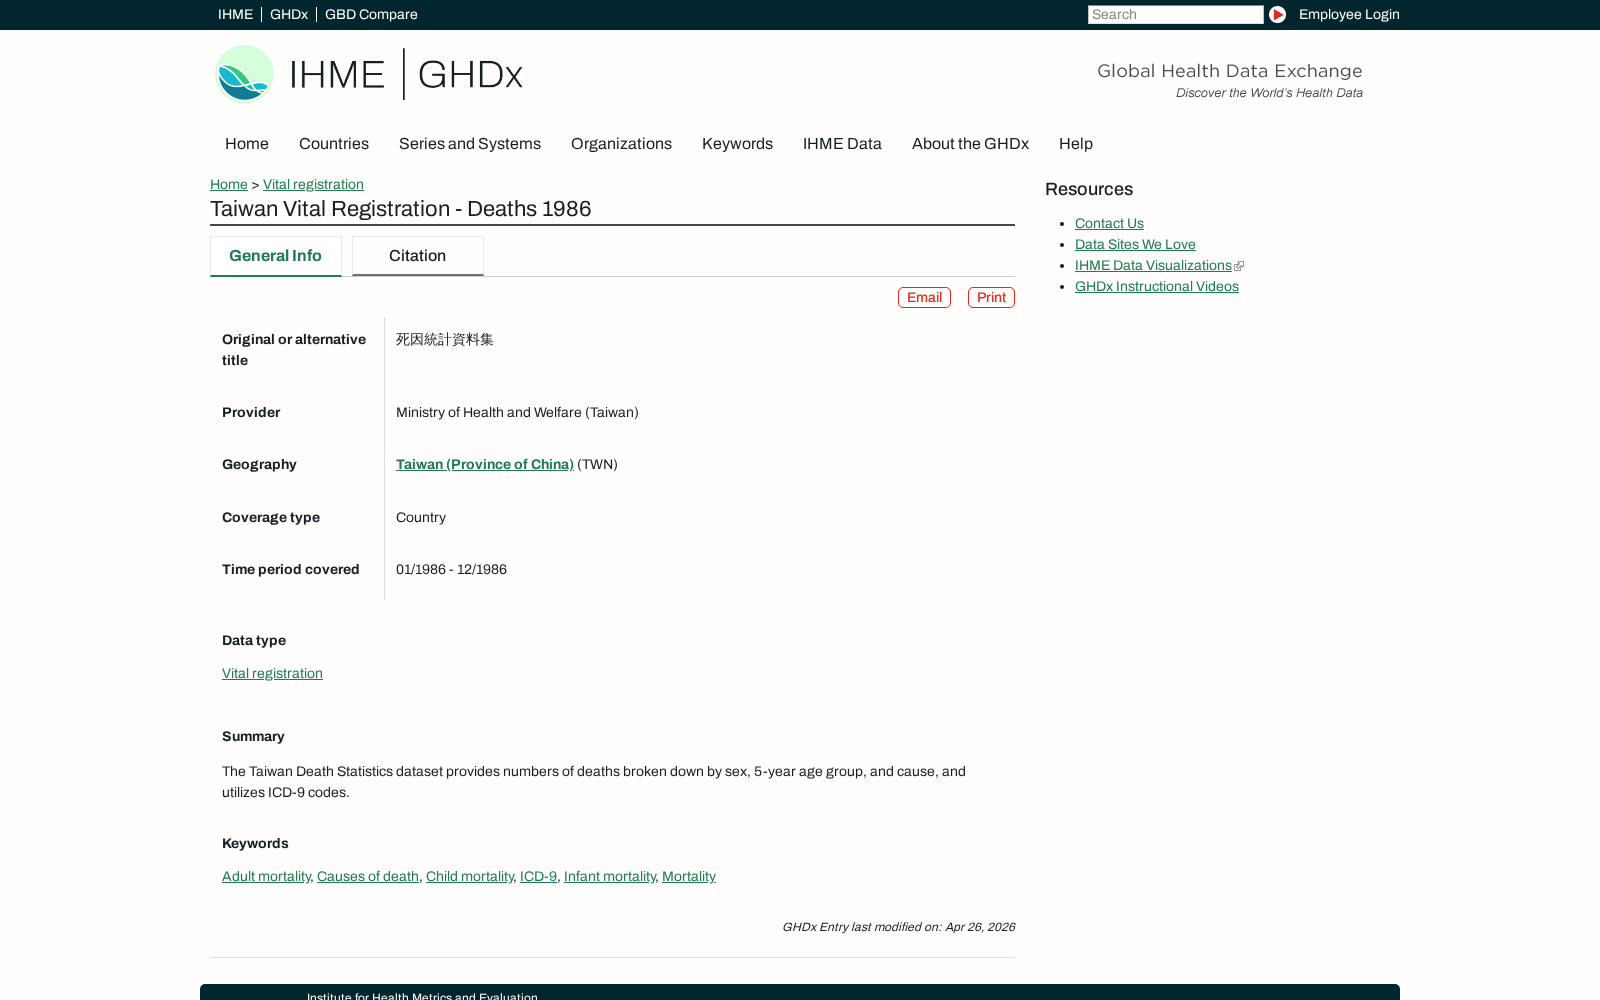Open About the GHDx menu item
Viewport: 1600px width, 1000px height.
pos(970,144)
